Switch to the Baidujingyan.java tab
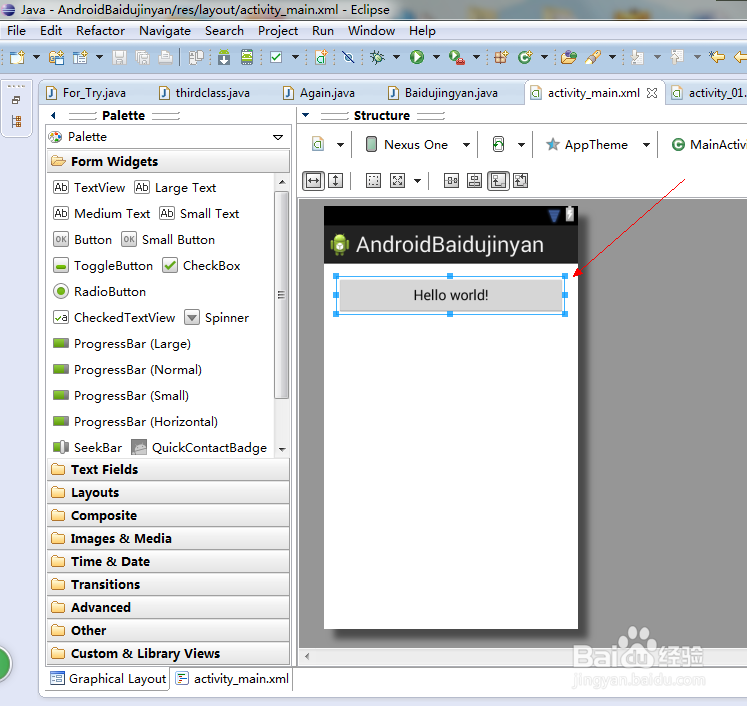This screenshot has width=747, height=706. (x=443, y=93)
